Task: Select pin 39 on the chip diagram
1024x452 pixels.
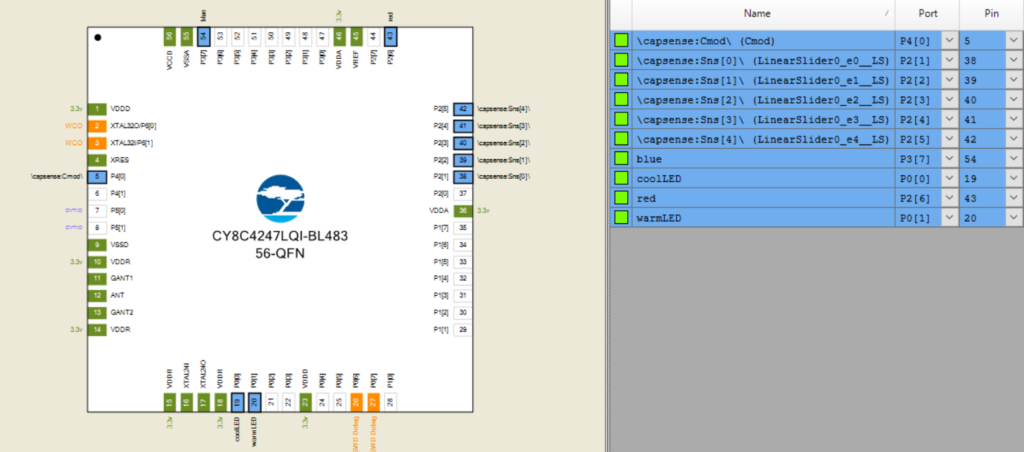Action: coord(463,159)
